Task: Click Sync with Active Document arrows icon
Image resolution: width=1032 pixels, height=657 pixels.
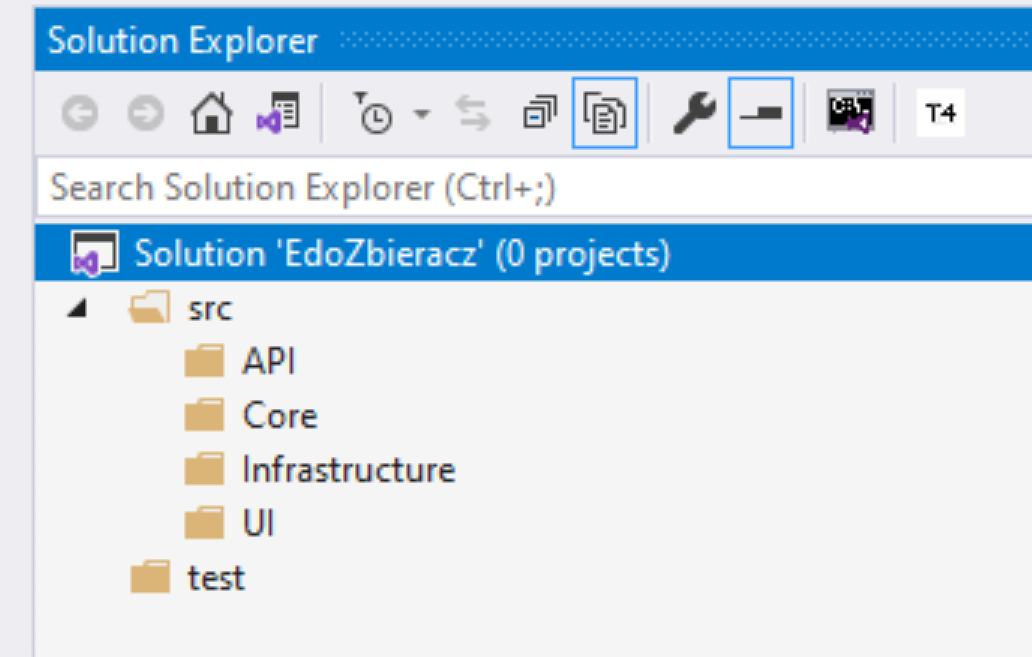Action: 473,113
